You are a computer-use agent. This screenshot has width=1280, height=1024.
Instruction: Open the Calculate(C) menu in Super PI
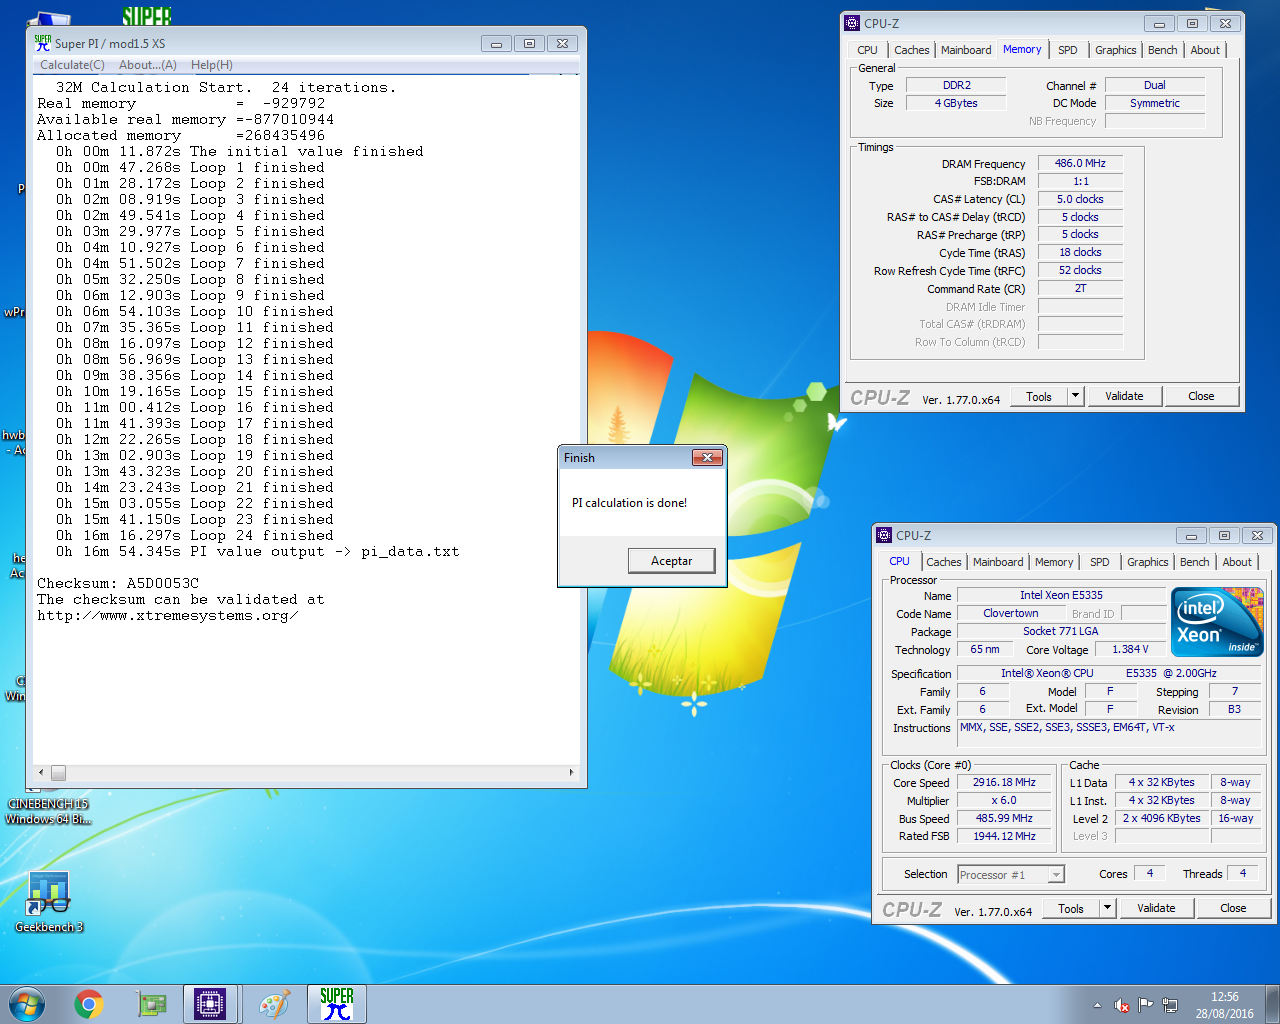(72, 65)
